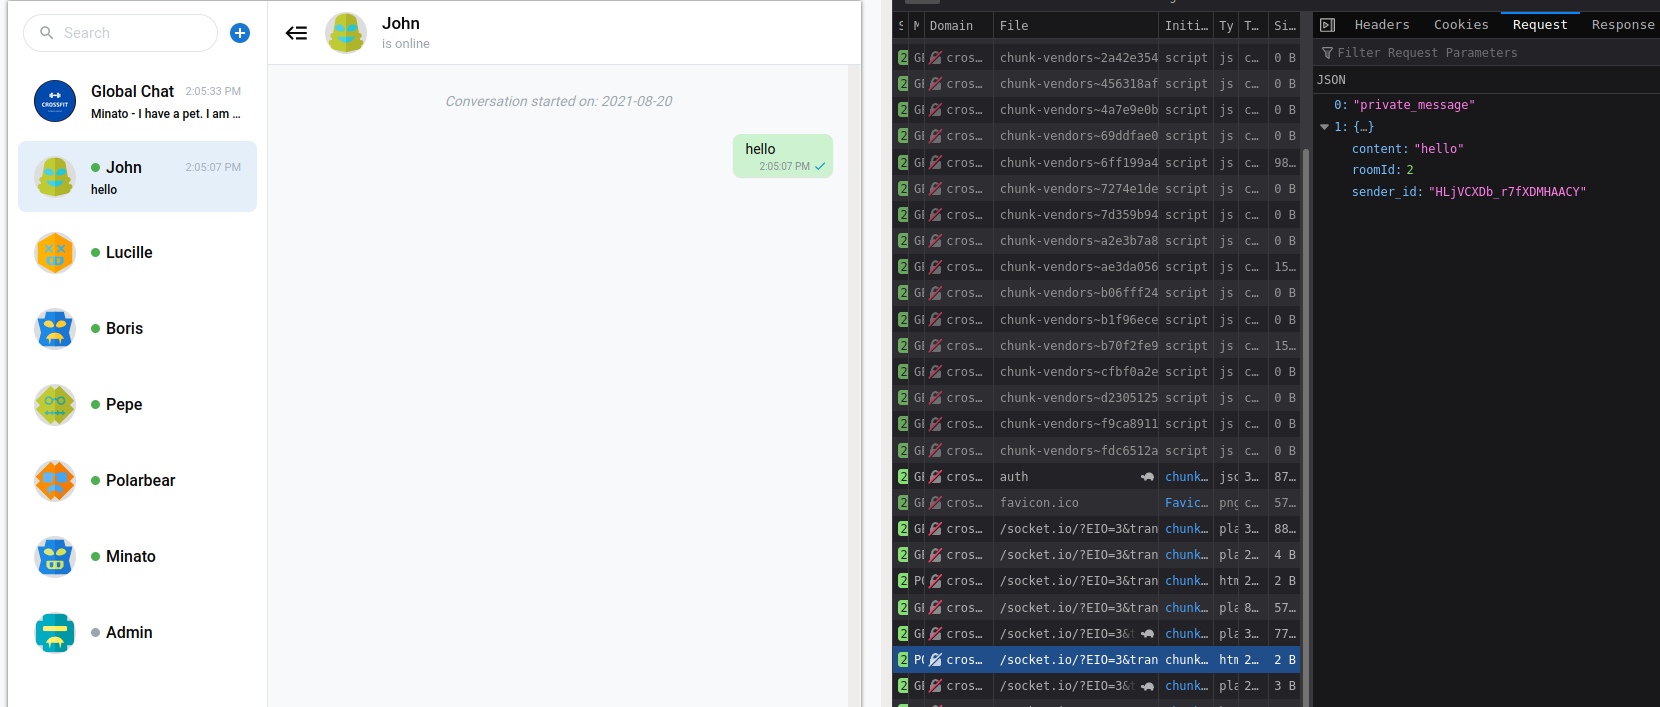Image resolution: width=1660 pixels, height=707 pixels.
Task: Click the insecure lock icon on favicon.ico row
Action: coord(936,503)
